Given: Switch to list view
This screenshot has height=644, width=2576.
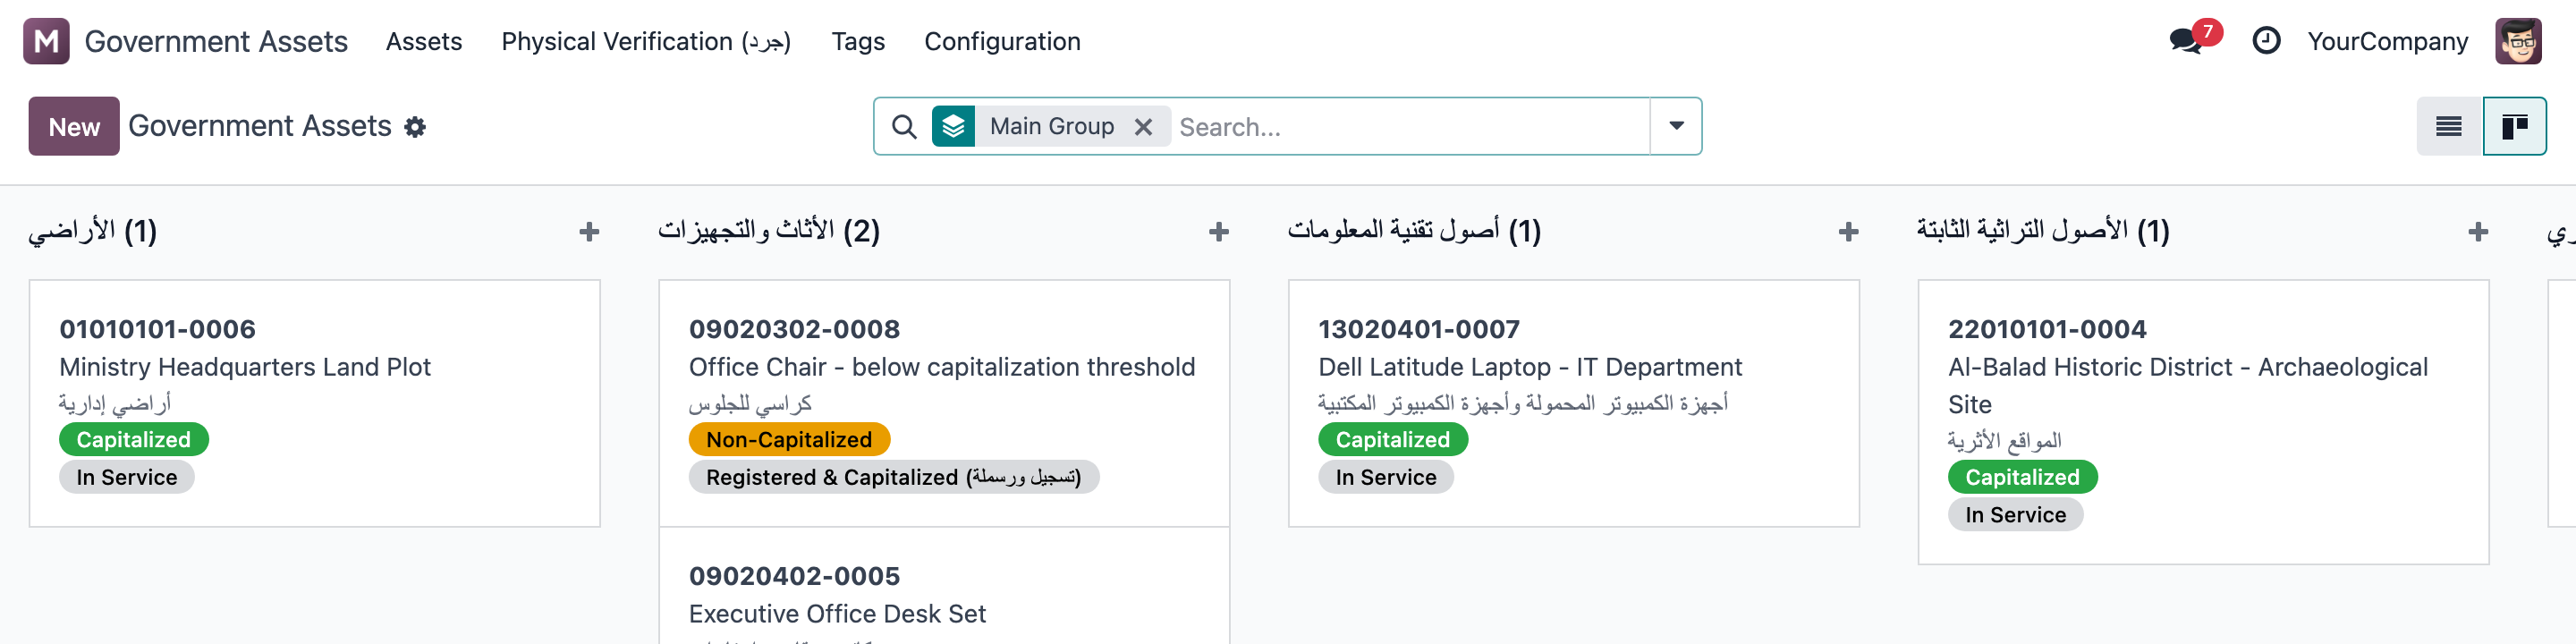Looking at the screenshot, I should [x=2448, y=126].
